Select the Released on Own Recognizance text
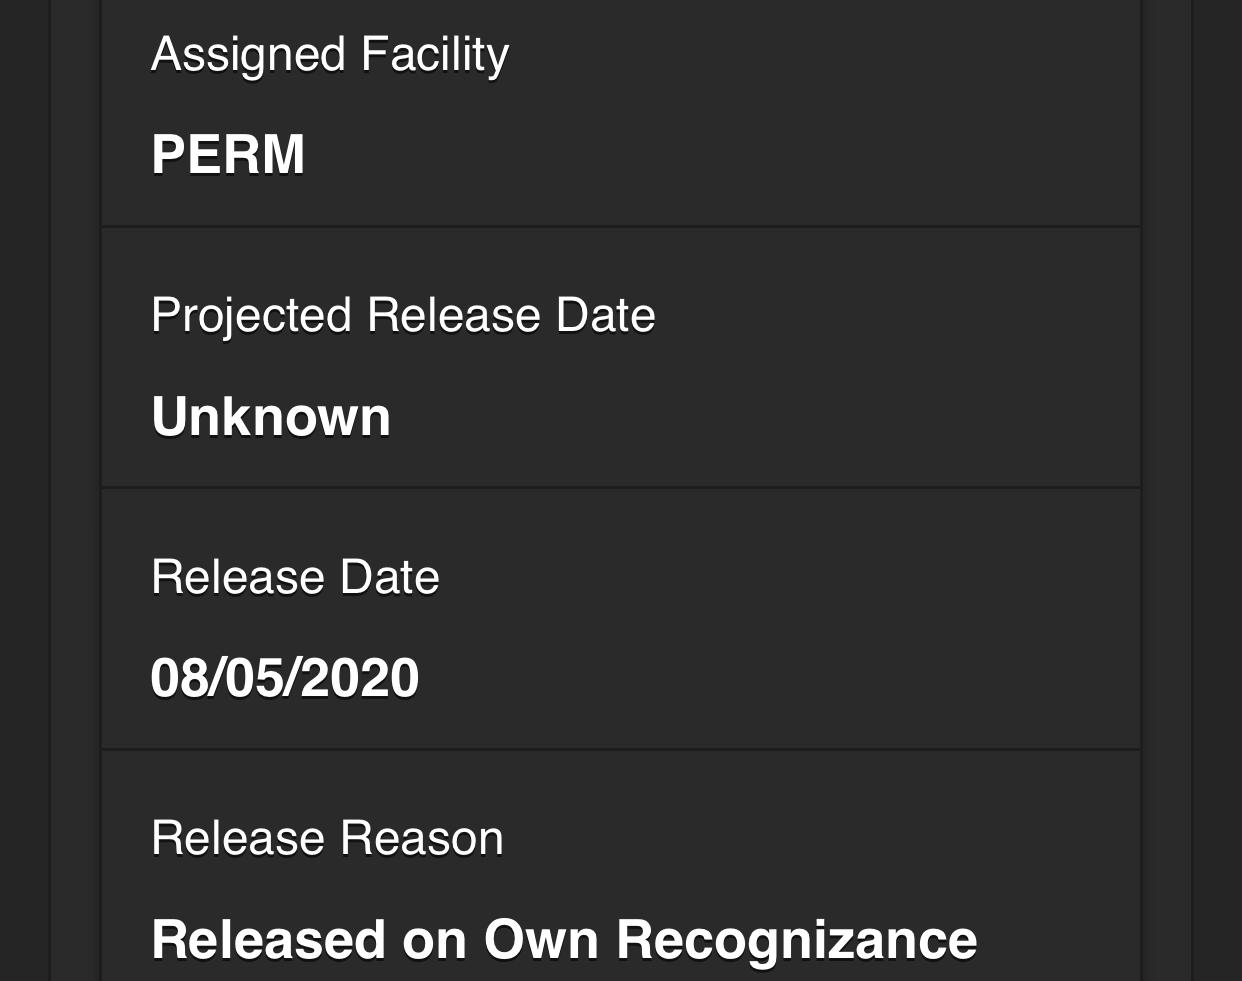 [x=563, y=940]
